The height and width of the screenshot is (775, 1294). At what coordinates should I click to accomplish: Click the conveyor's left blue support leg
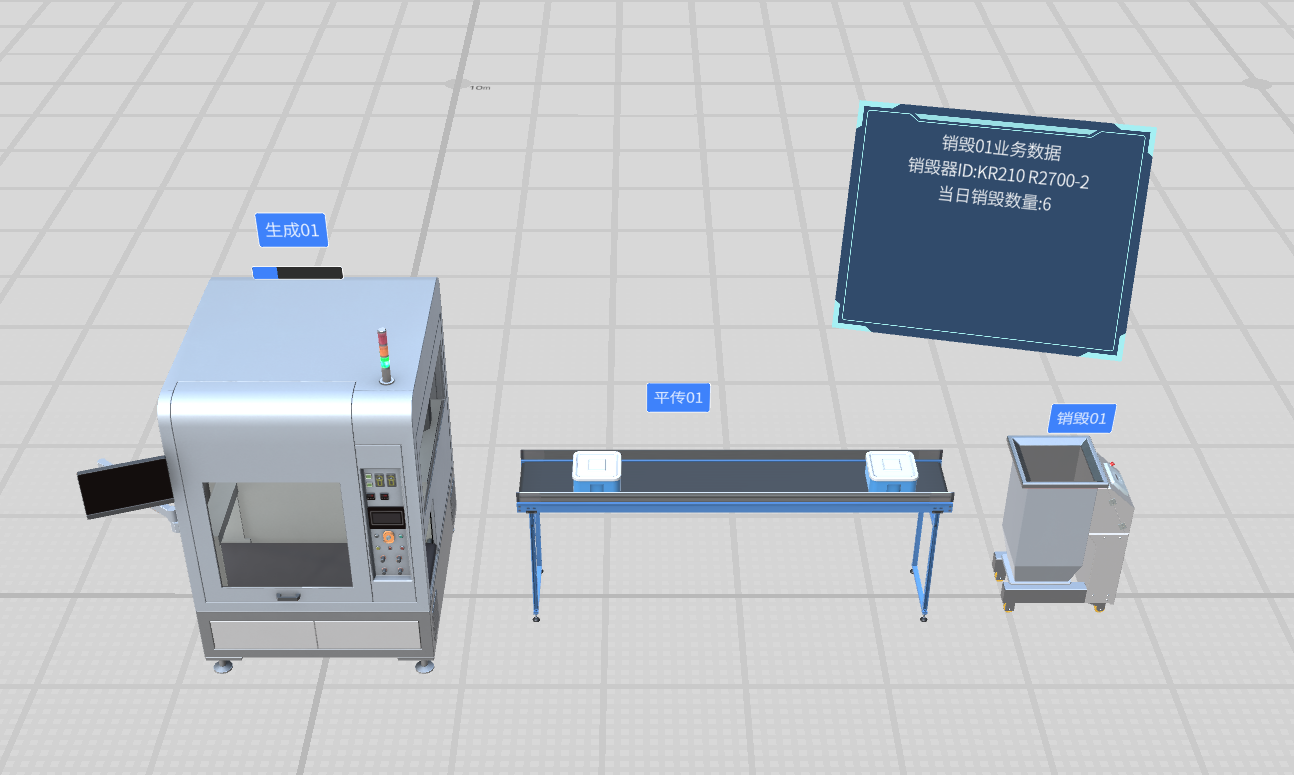[x=536, y=565]
